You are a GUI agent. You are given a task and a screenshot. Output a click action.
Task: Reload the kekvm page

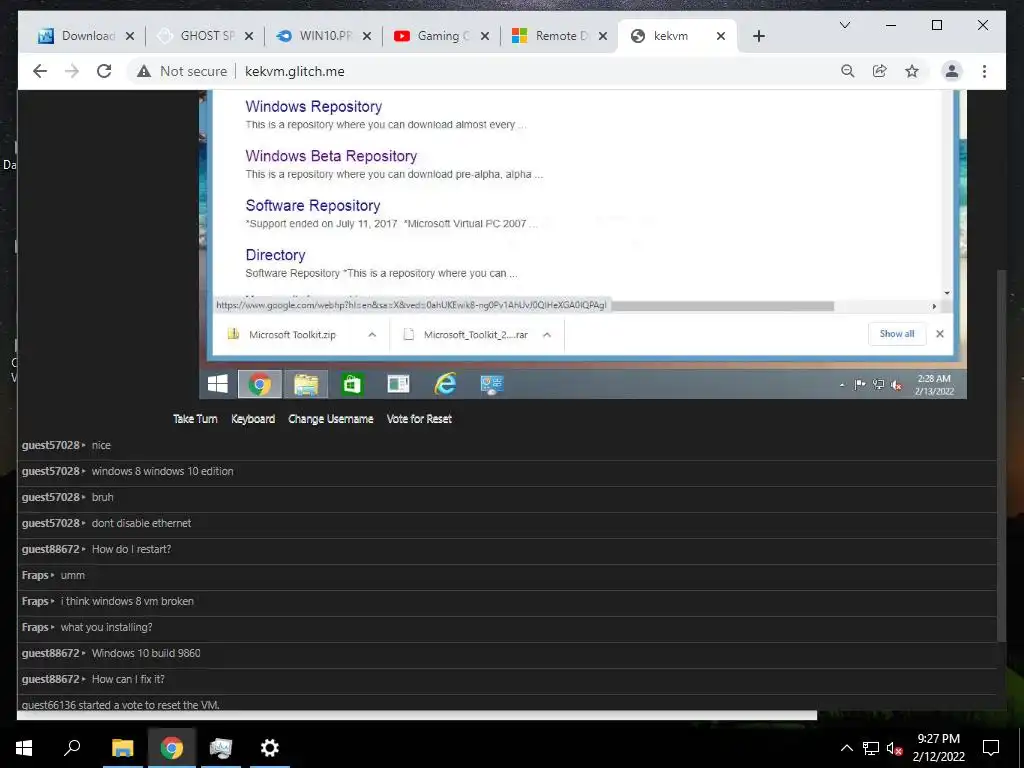(104, 71)
